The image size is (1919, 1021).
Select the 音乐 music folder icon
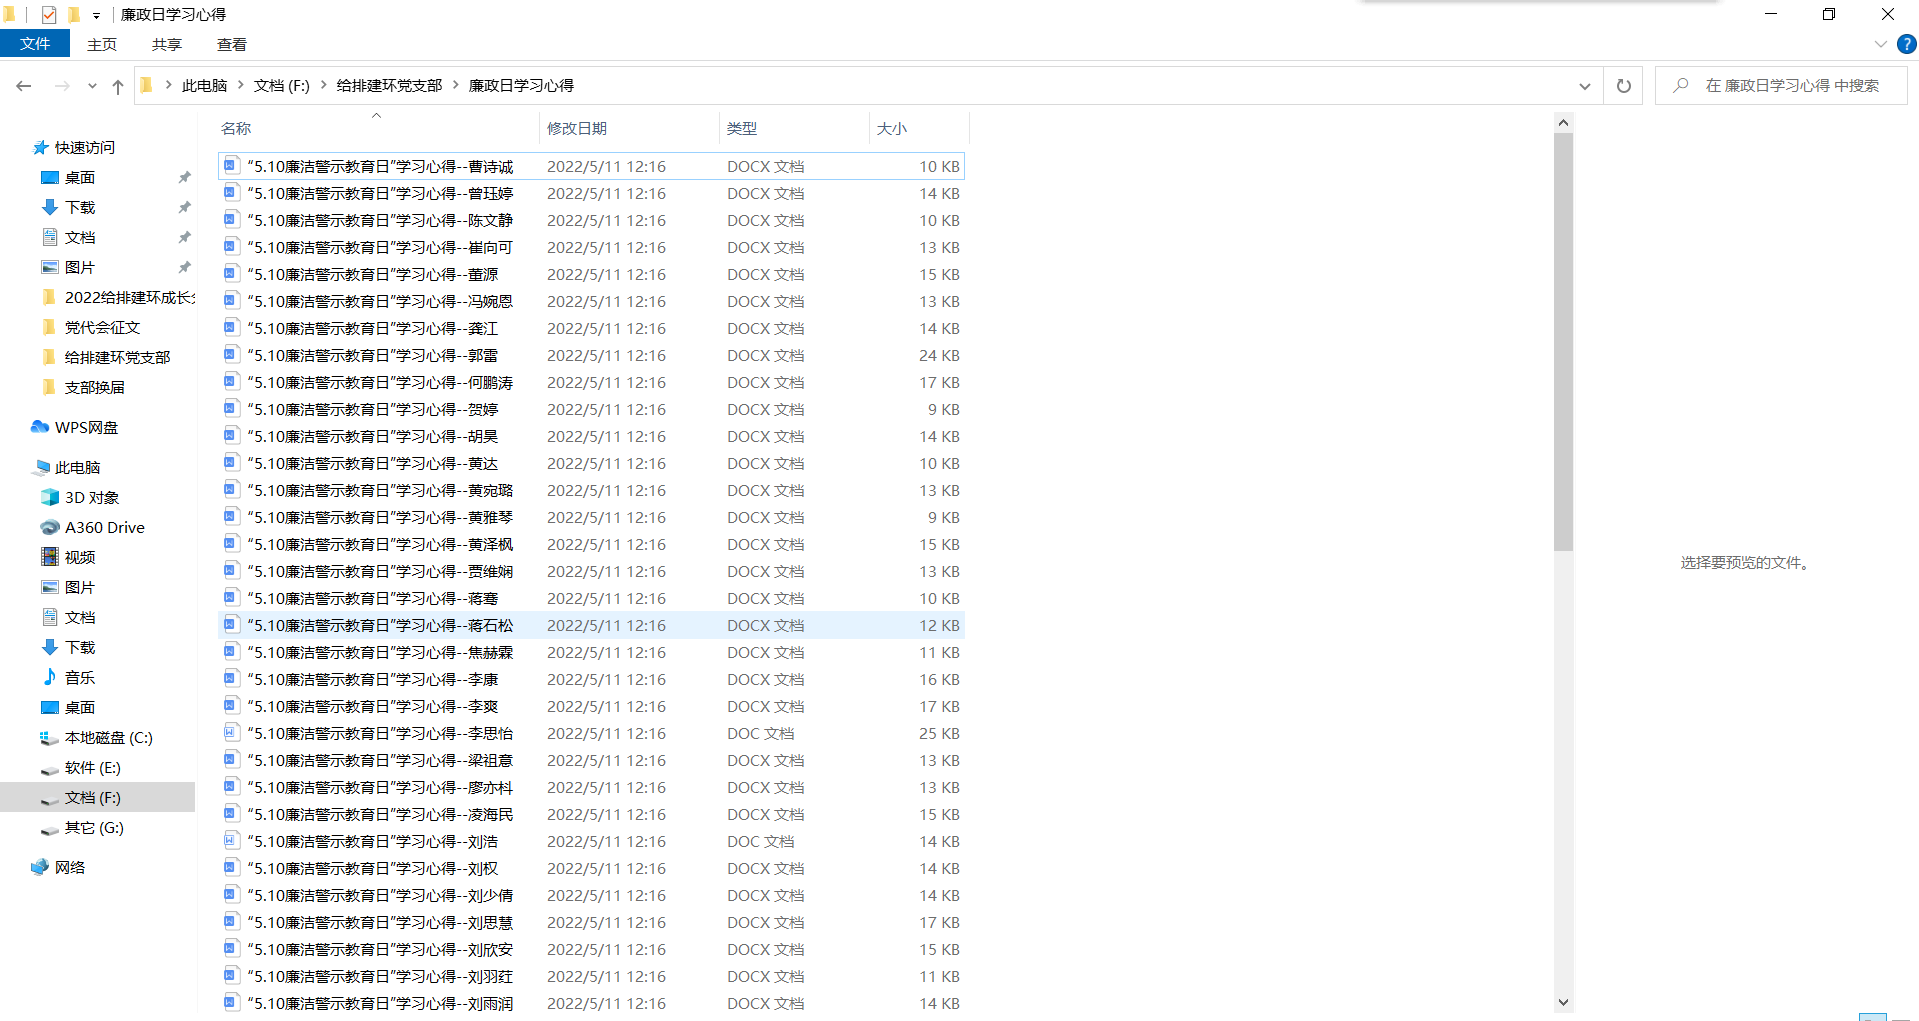click(x=50, y=677)
